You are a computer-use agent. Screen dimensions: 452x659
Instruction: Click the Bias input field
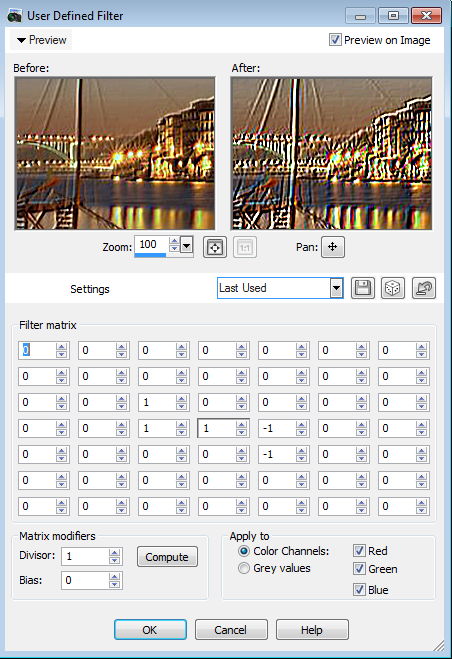(x=85, y=580)
